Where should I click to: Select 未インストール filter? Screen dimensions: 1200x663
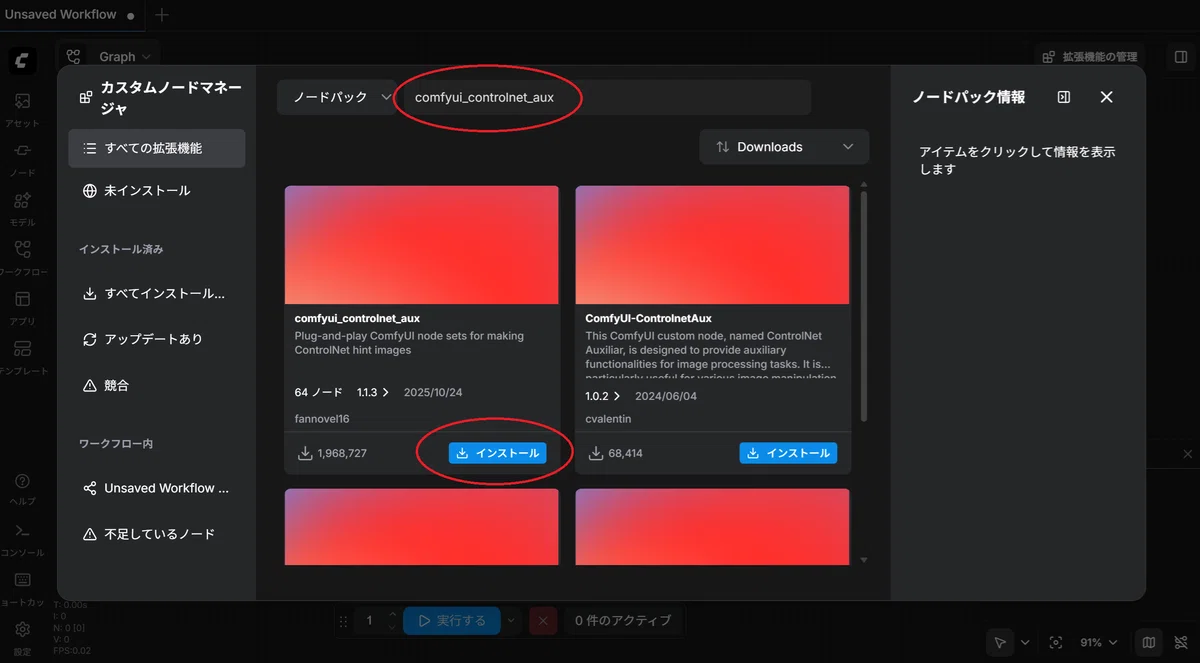(x=156, y=190)
